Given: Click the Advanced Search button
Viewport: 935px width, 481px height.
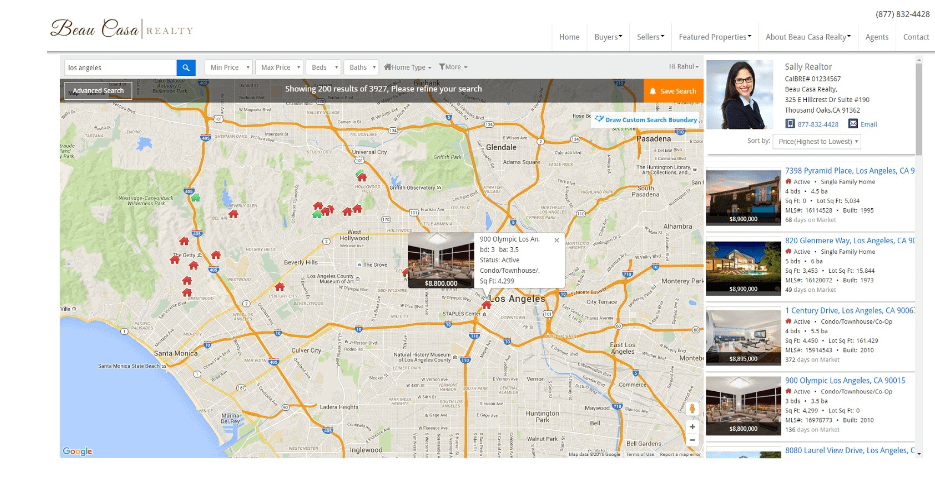Looking at the screenshot, I should pos(98,91).
